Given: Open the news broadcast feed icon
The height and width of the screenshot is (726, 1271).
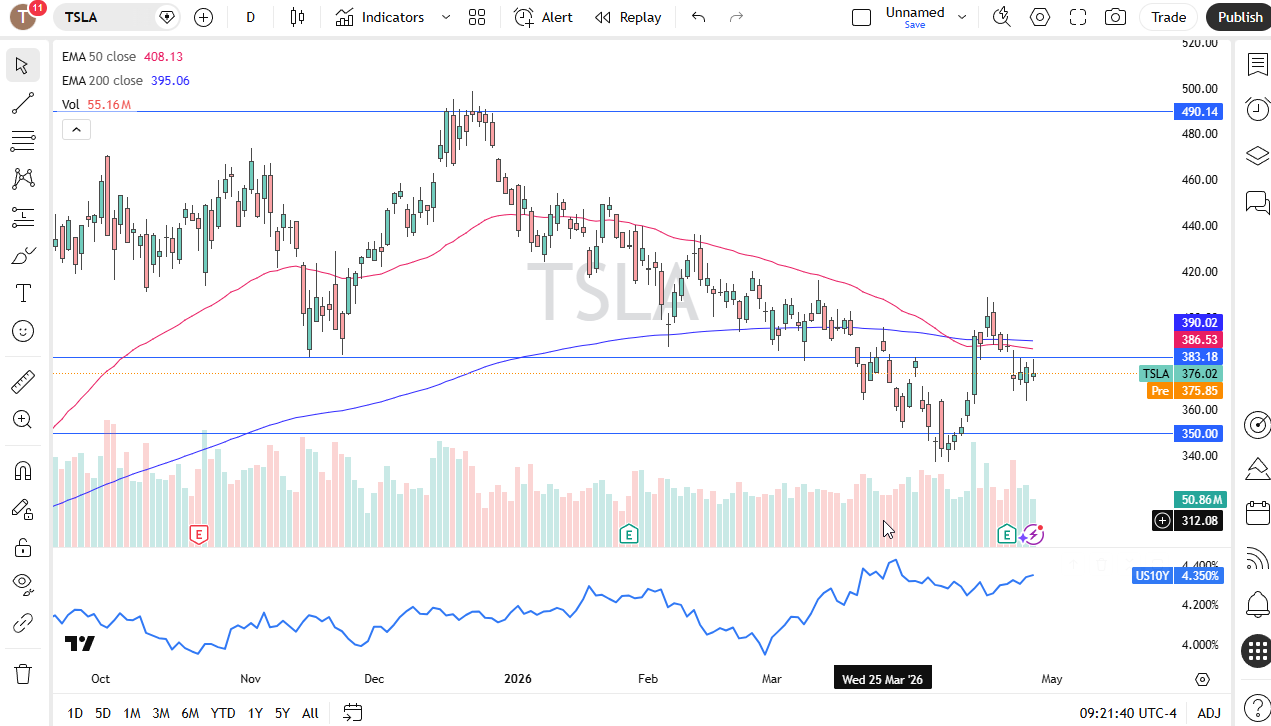Looking at the screenshot, I should pyautogui.click(x=1257, y=559).
